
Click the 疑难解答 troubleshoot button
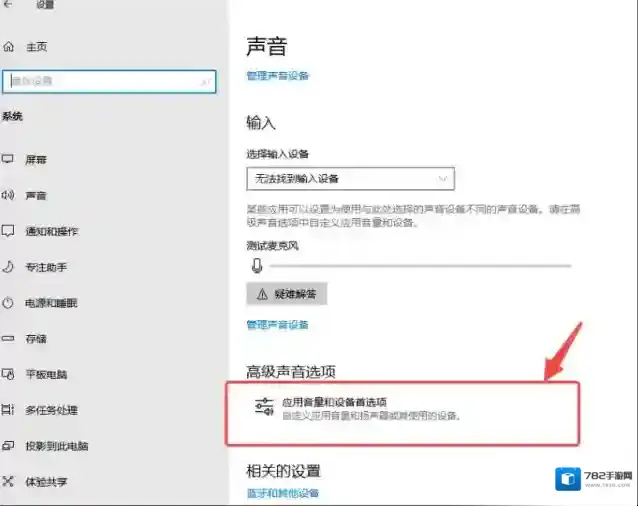[286, 294]
